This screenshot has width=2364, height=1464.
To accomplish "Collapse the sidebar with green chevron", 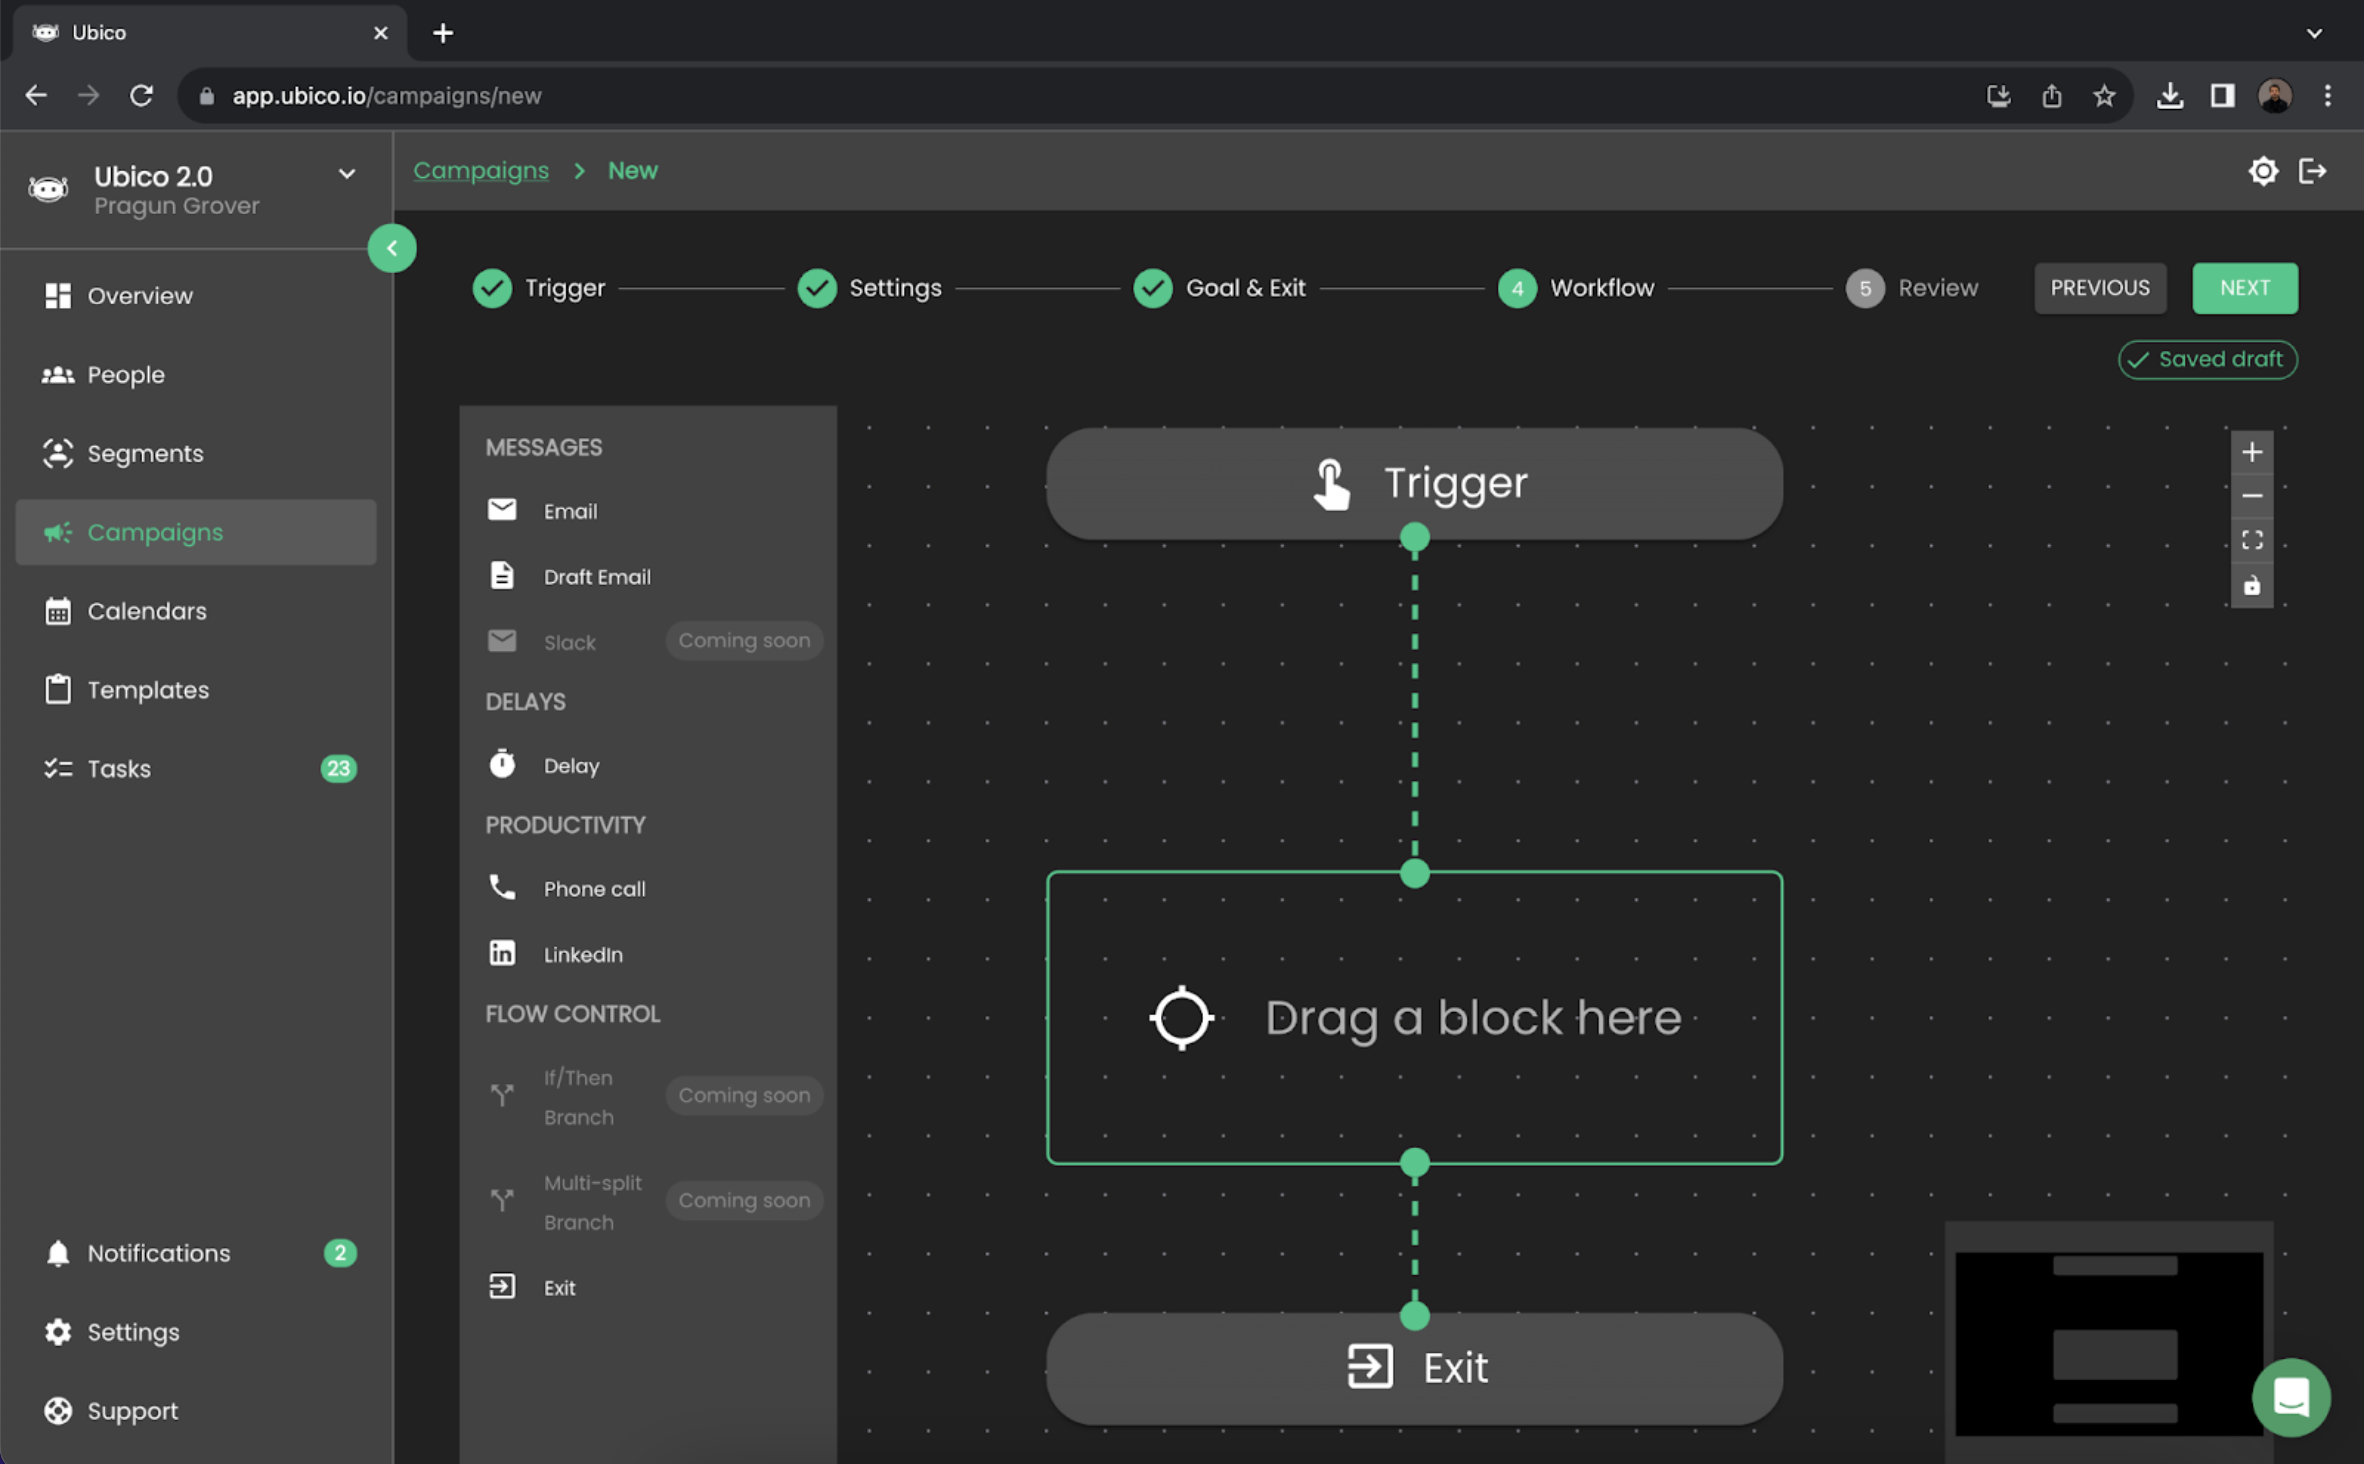I will [x=392, y=248].
